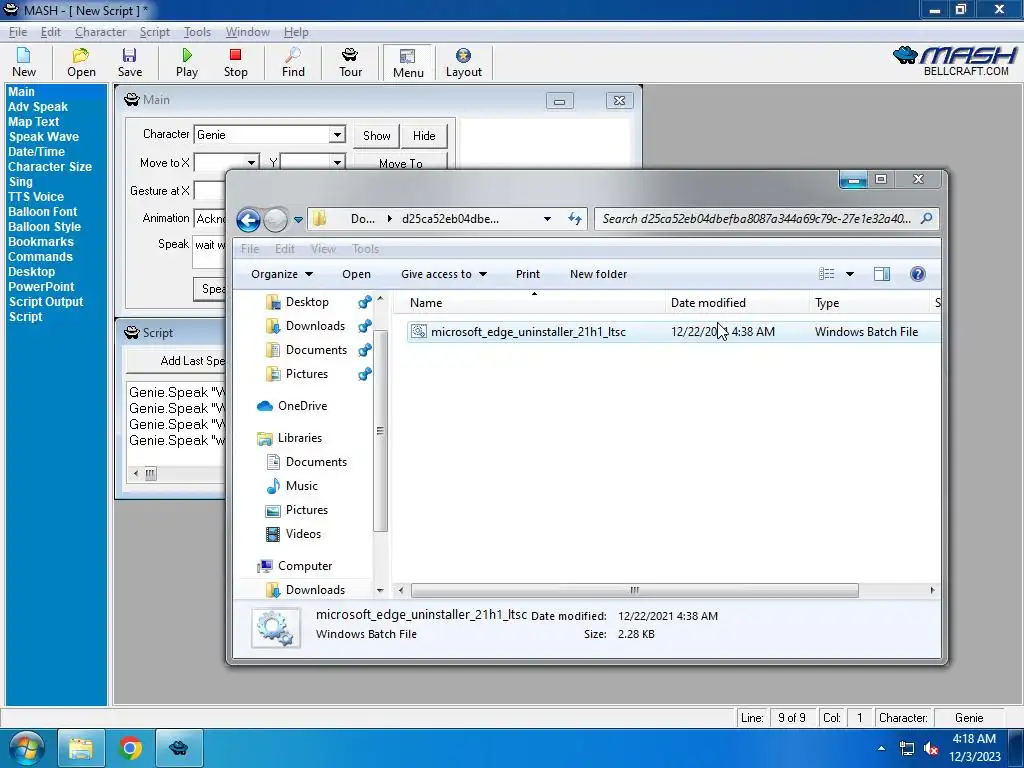
Task: Open Explorer help question mark icon
Action: 918,274
